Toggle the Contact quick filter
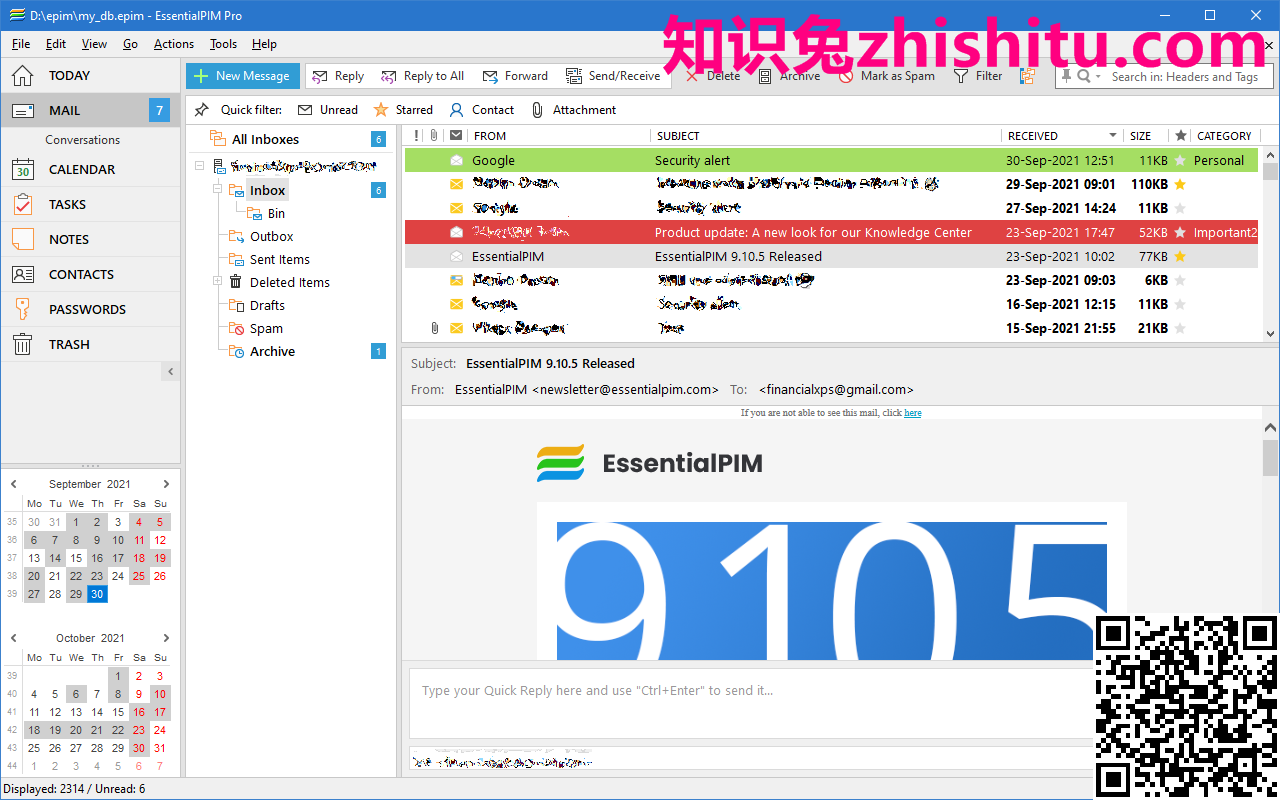This screenshot has height=800, width=1280. pyautogui.click(x=481, y=110)
